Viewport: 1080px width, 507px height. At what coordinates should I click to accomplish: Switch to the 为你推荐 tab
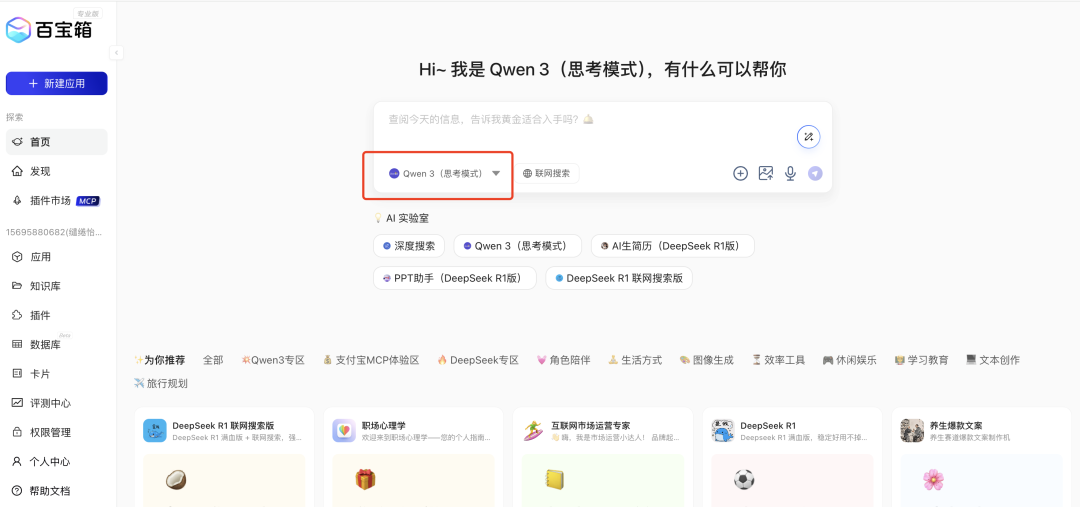[x=160, y=360]
